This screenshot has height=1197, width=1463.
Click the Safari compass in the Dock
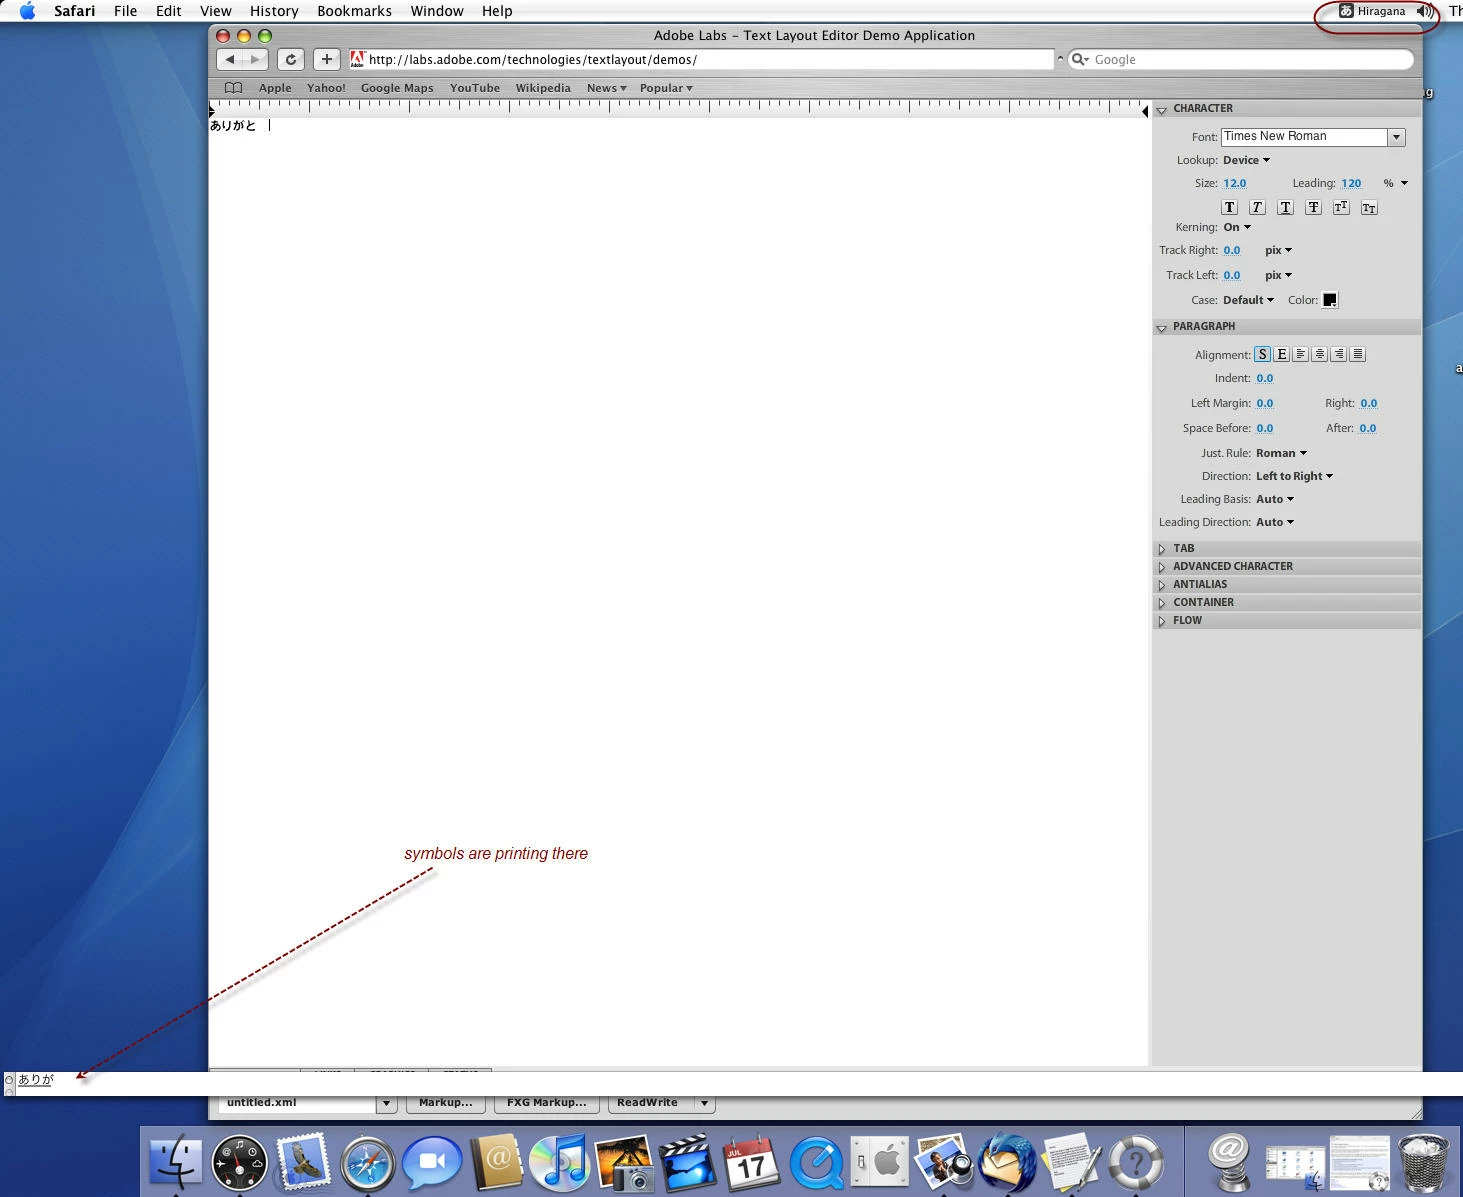367,1162
